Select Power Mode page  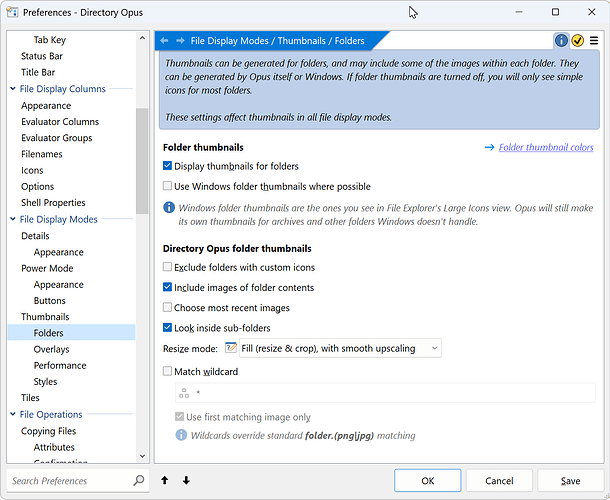click(x=47, y=268)
